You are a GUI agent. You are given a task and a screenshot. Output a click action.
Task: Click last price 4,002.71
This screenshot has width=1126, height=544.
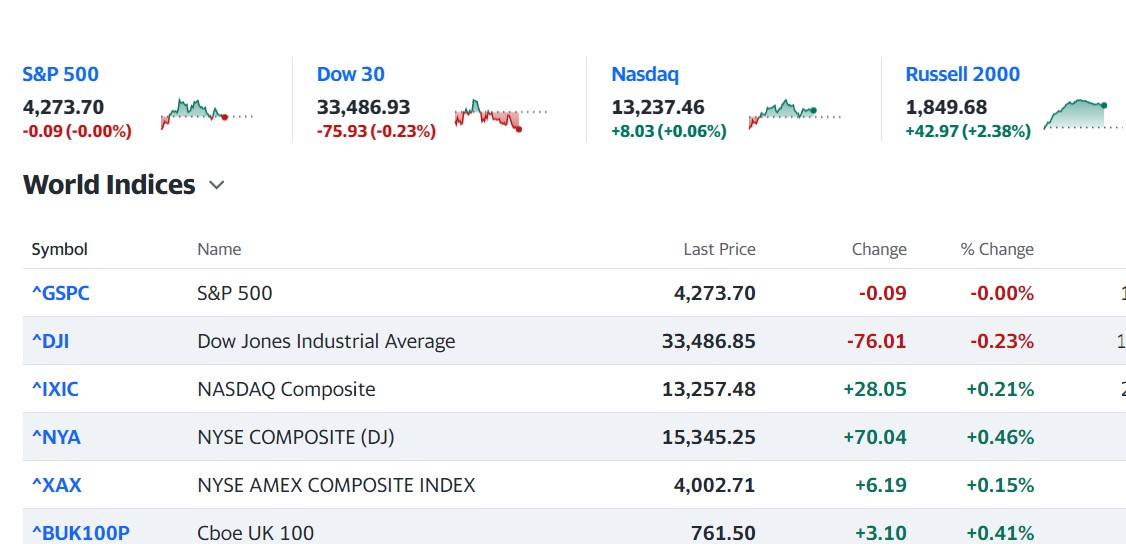715,485
